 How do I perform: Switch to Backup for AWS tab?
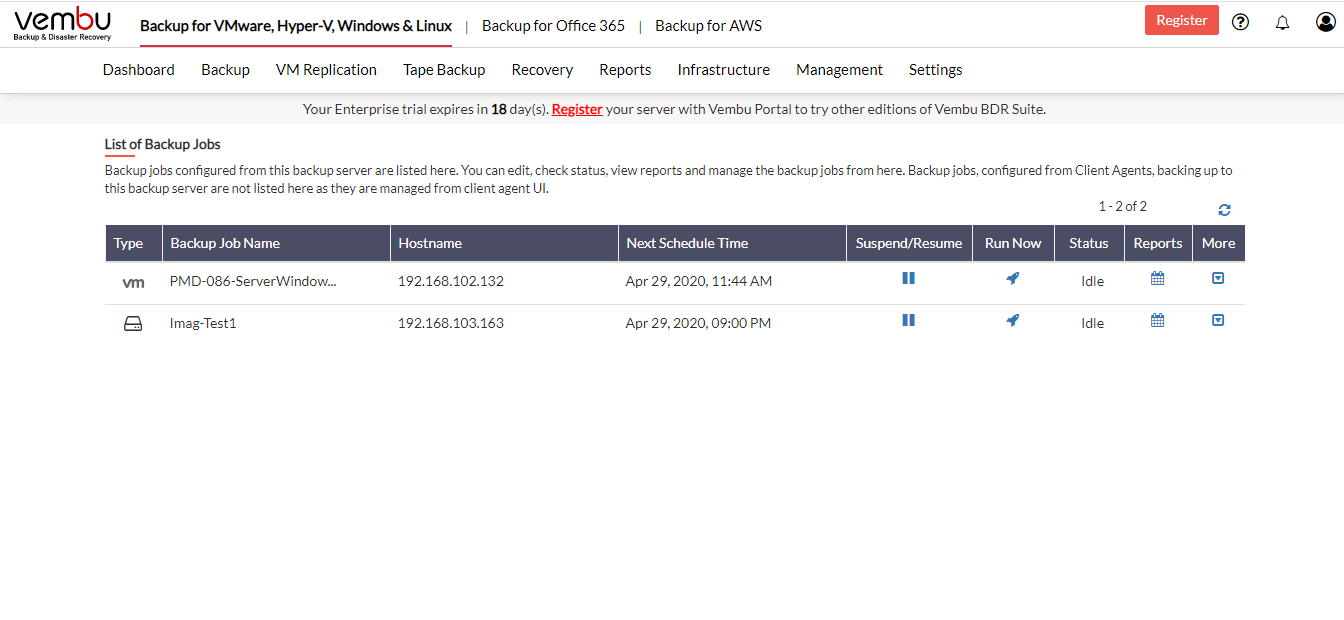708,26
